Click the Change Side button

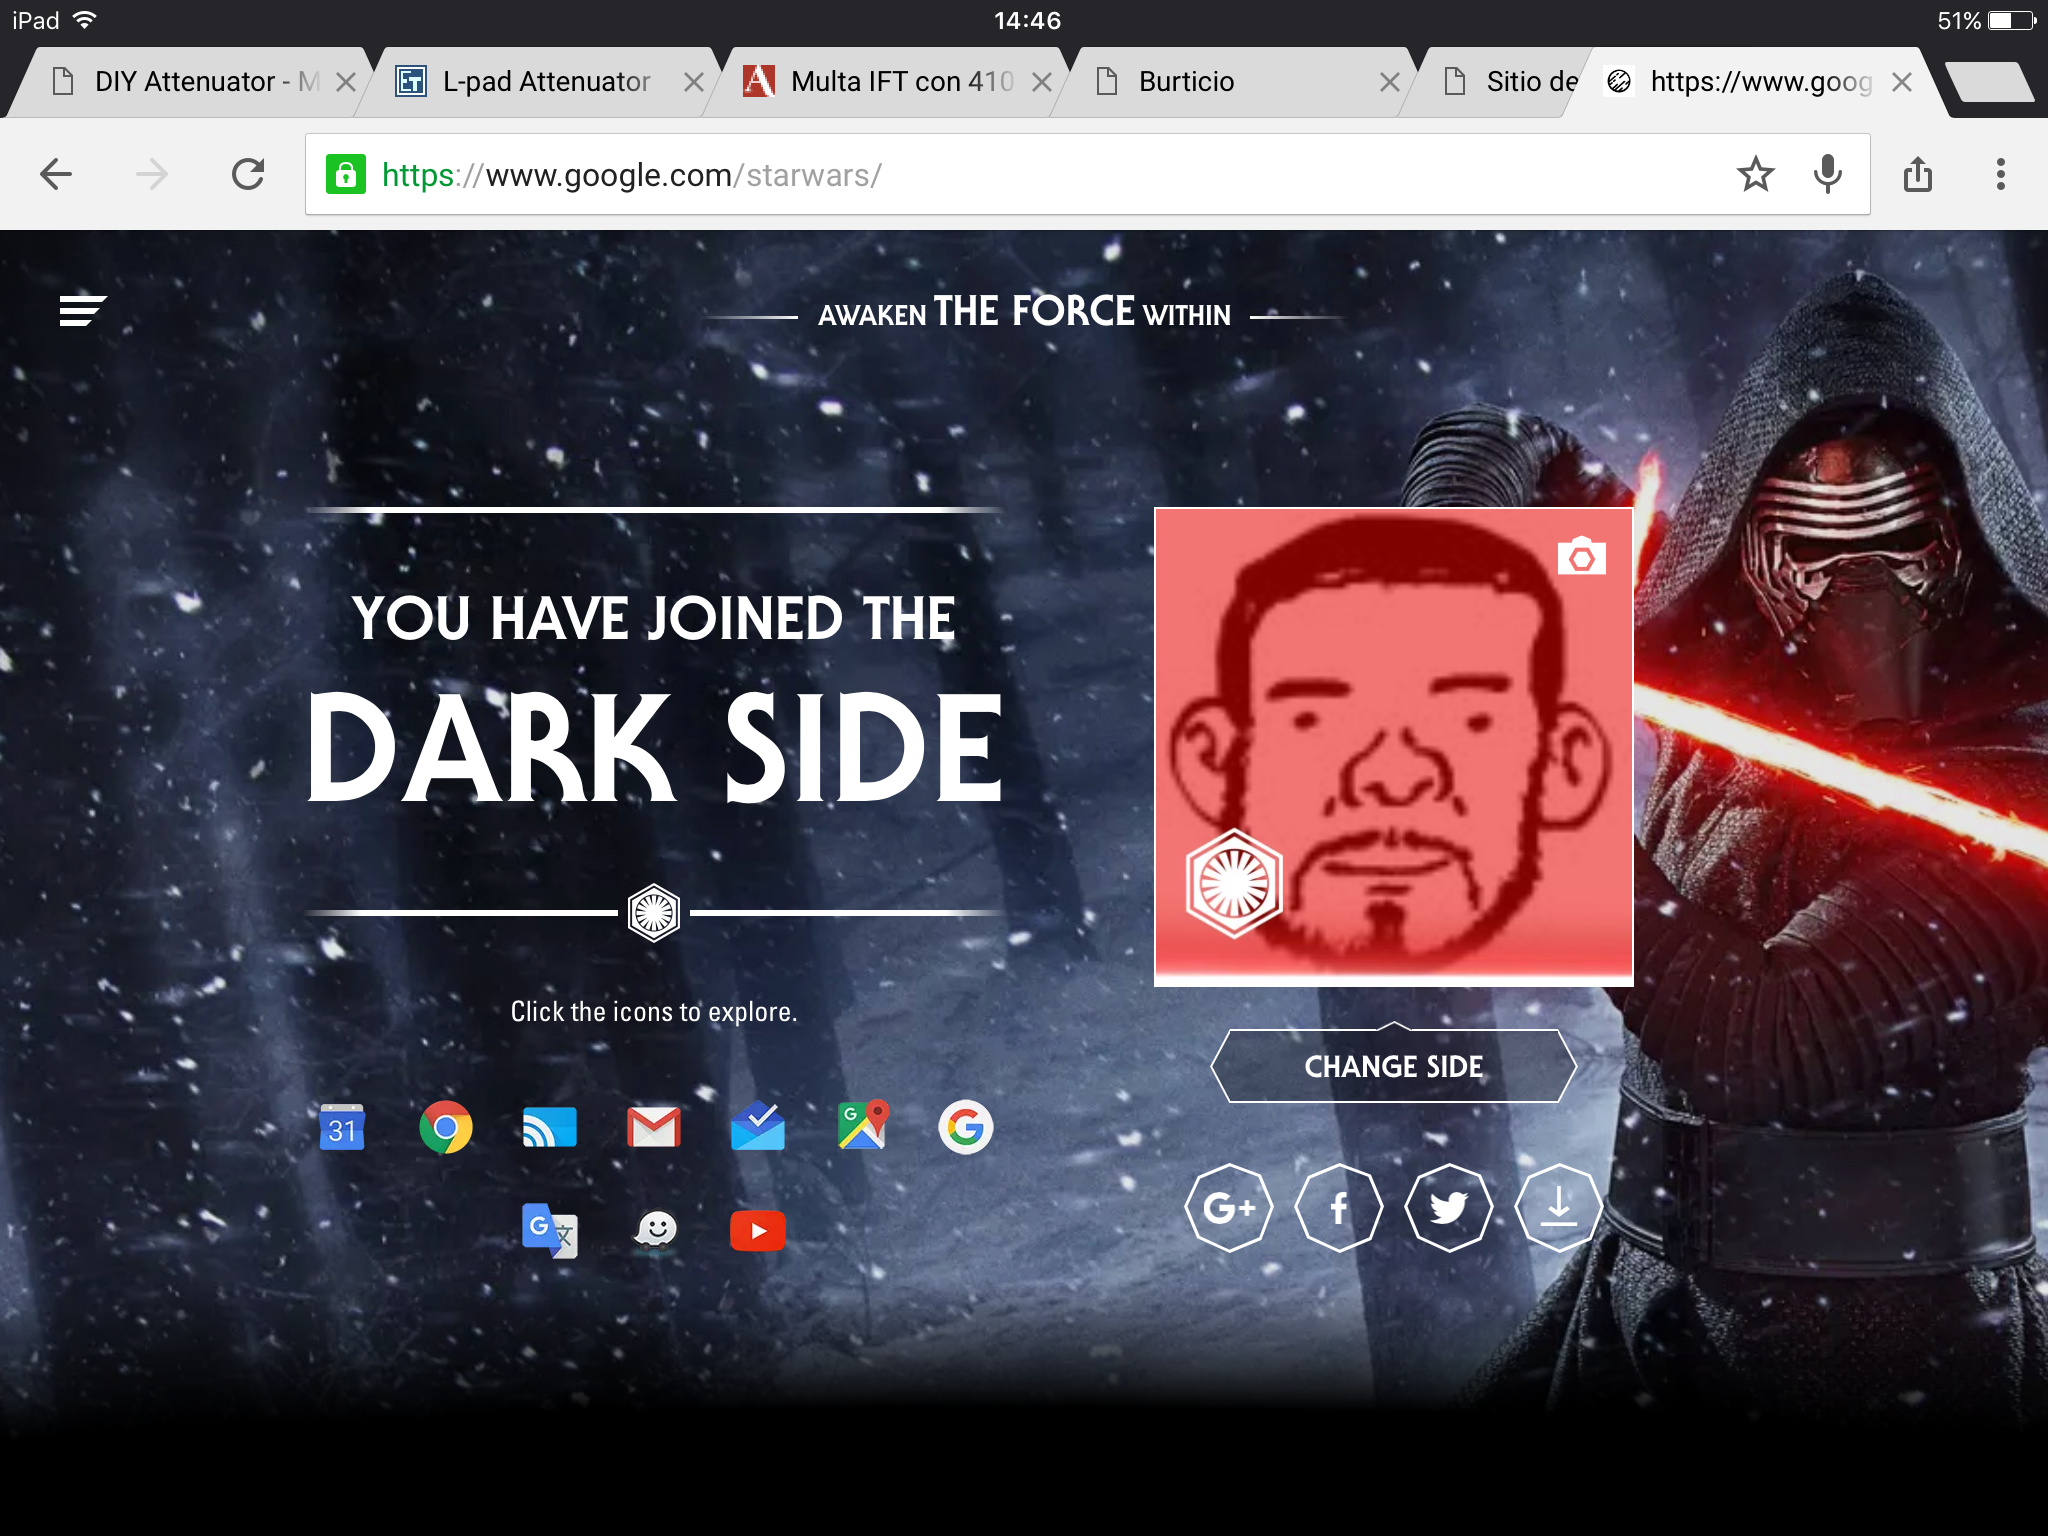coord(1394,1066)
